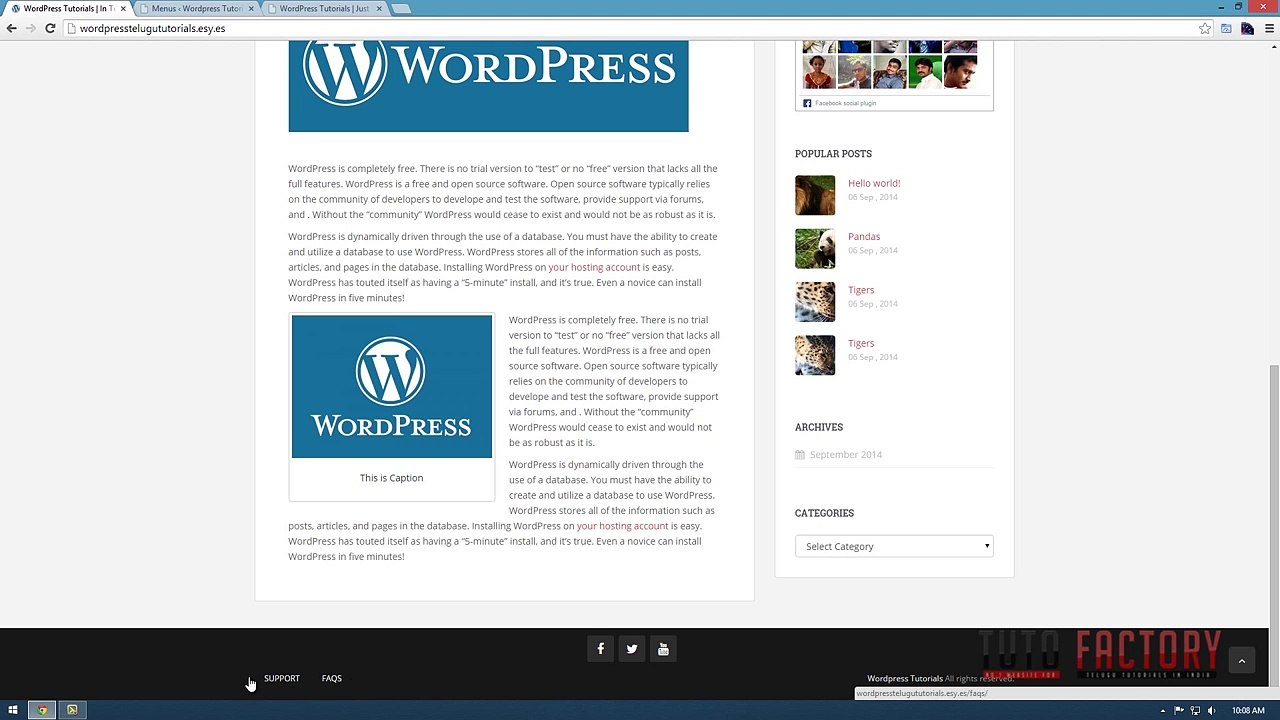Open the Windows Start button
This screenshot has width=1280, height=720.
coord(13,710)
